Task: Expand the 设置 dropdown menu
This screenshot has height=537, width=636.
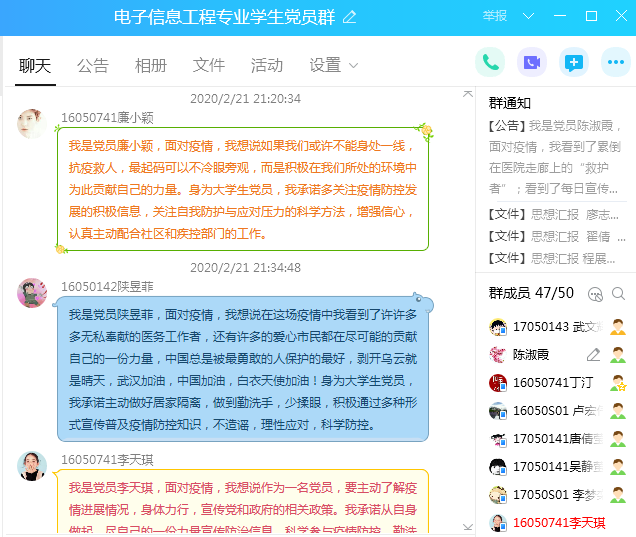Action: tap(333, 65)
